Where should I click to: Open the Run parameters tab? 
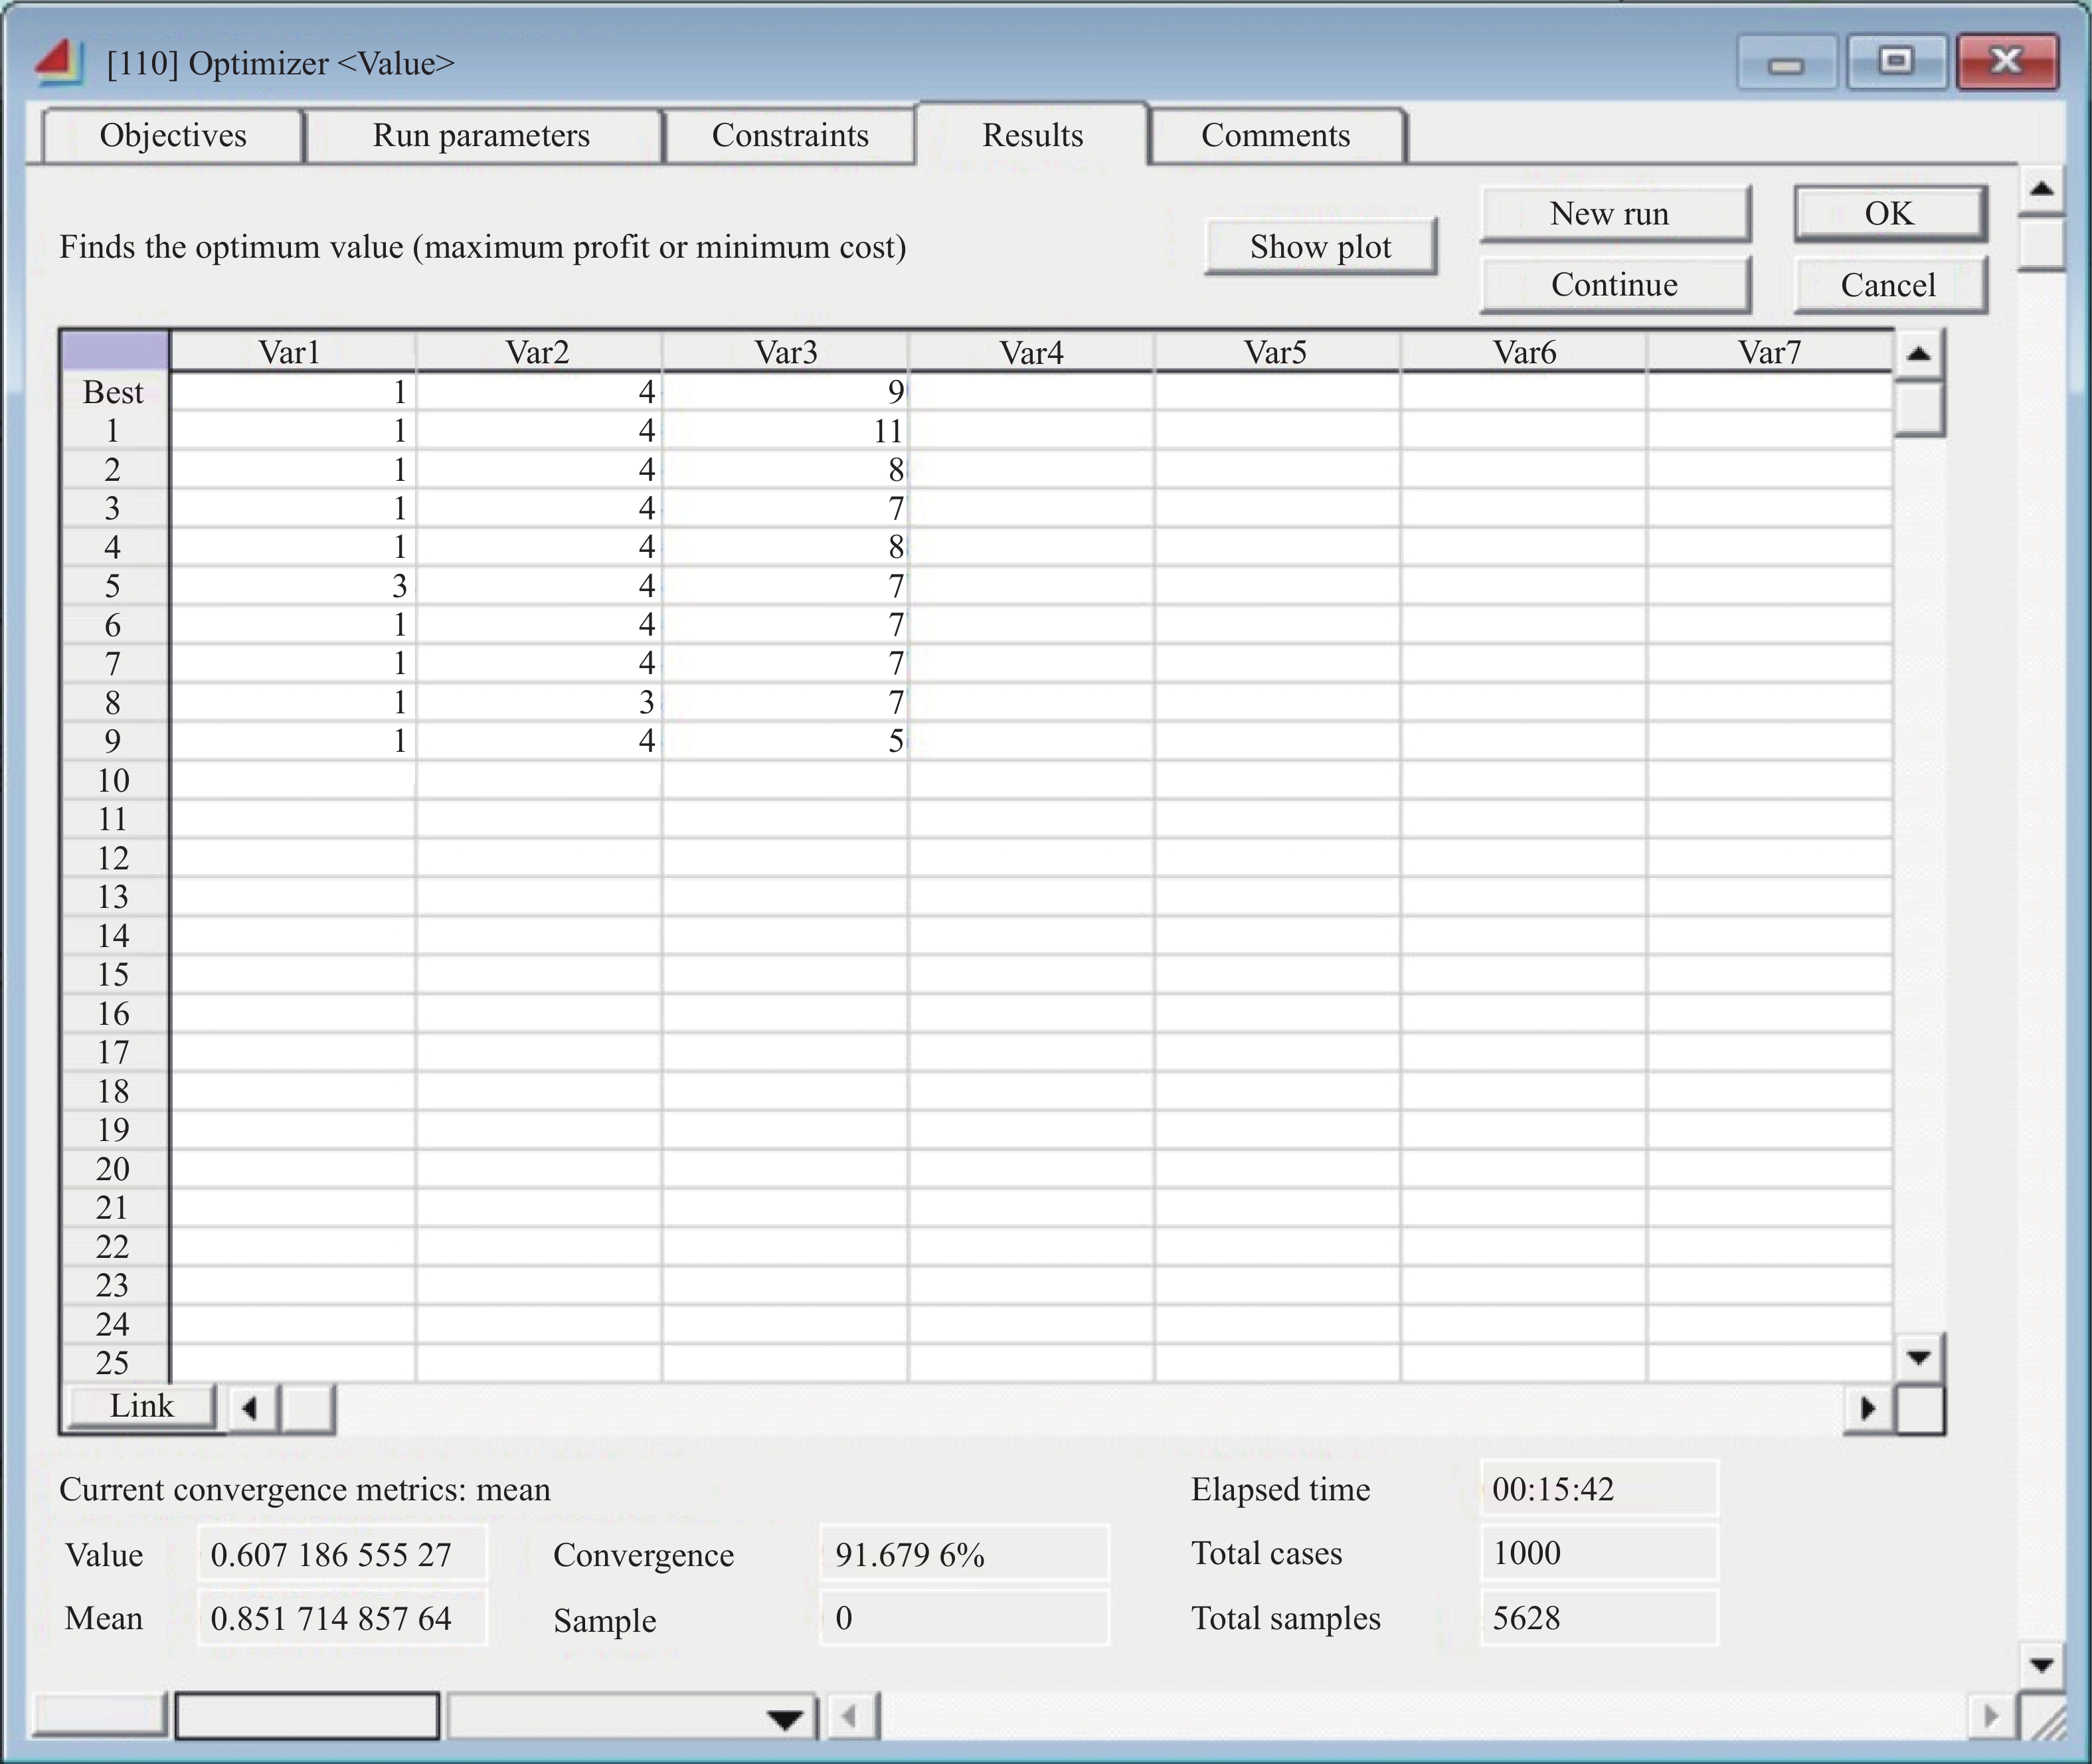pyautogui.click(x=481, y=135)
